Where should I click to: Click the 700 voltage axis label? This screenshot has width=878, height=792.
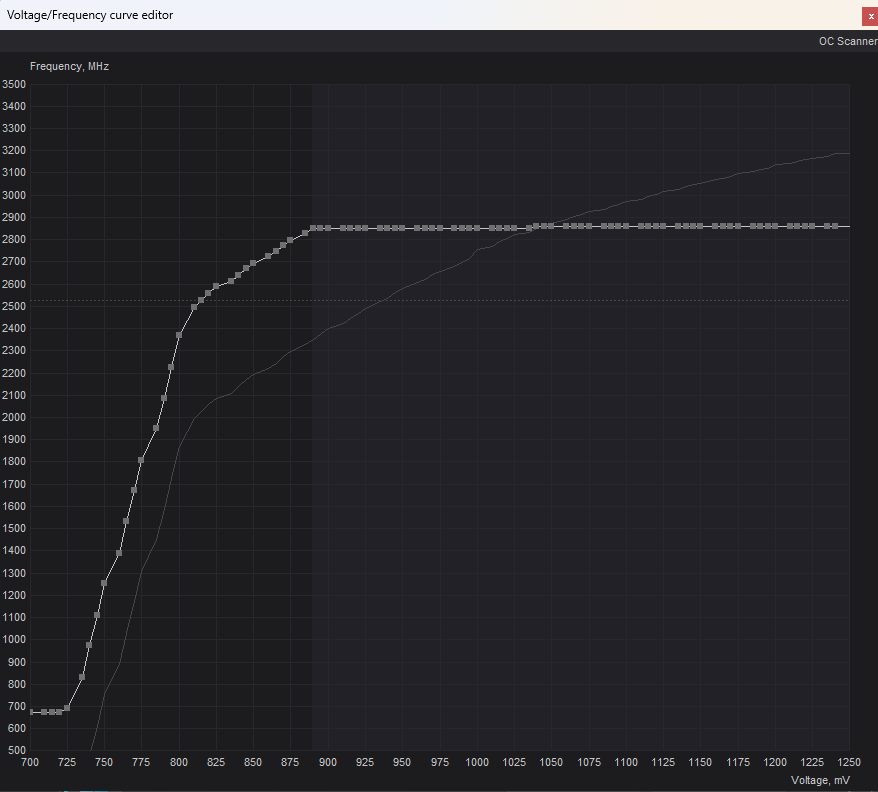point(30,762)
